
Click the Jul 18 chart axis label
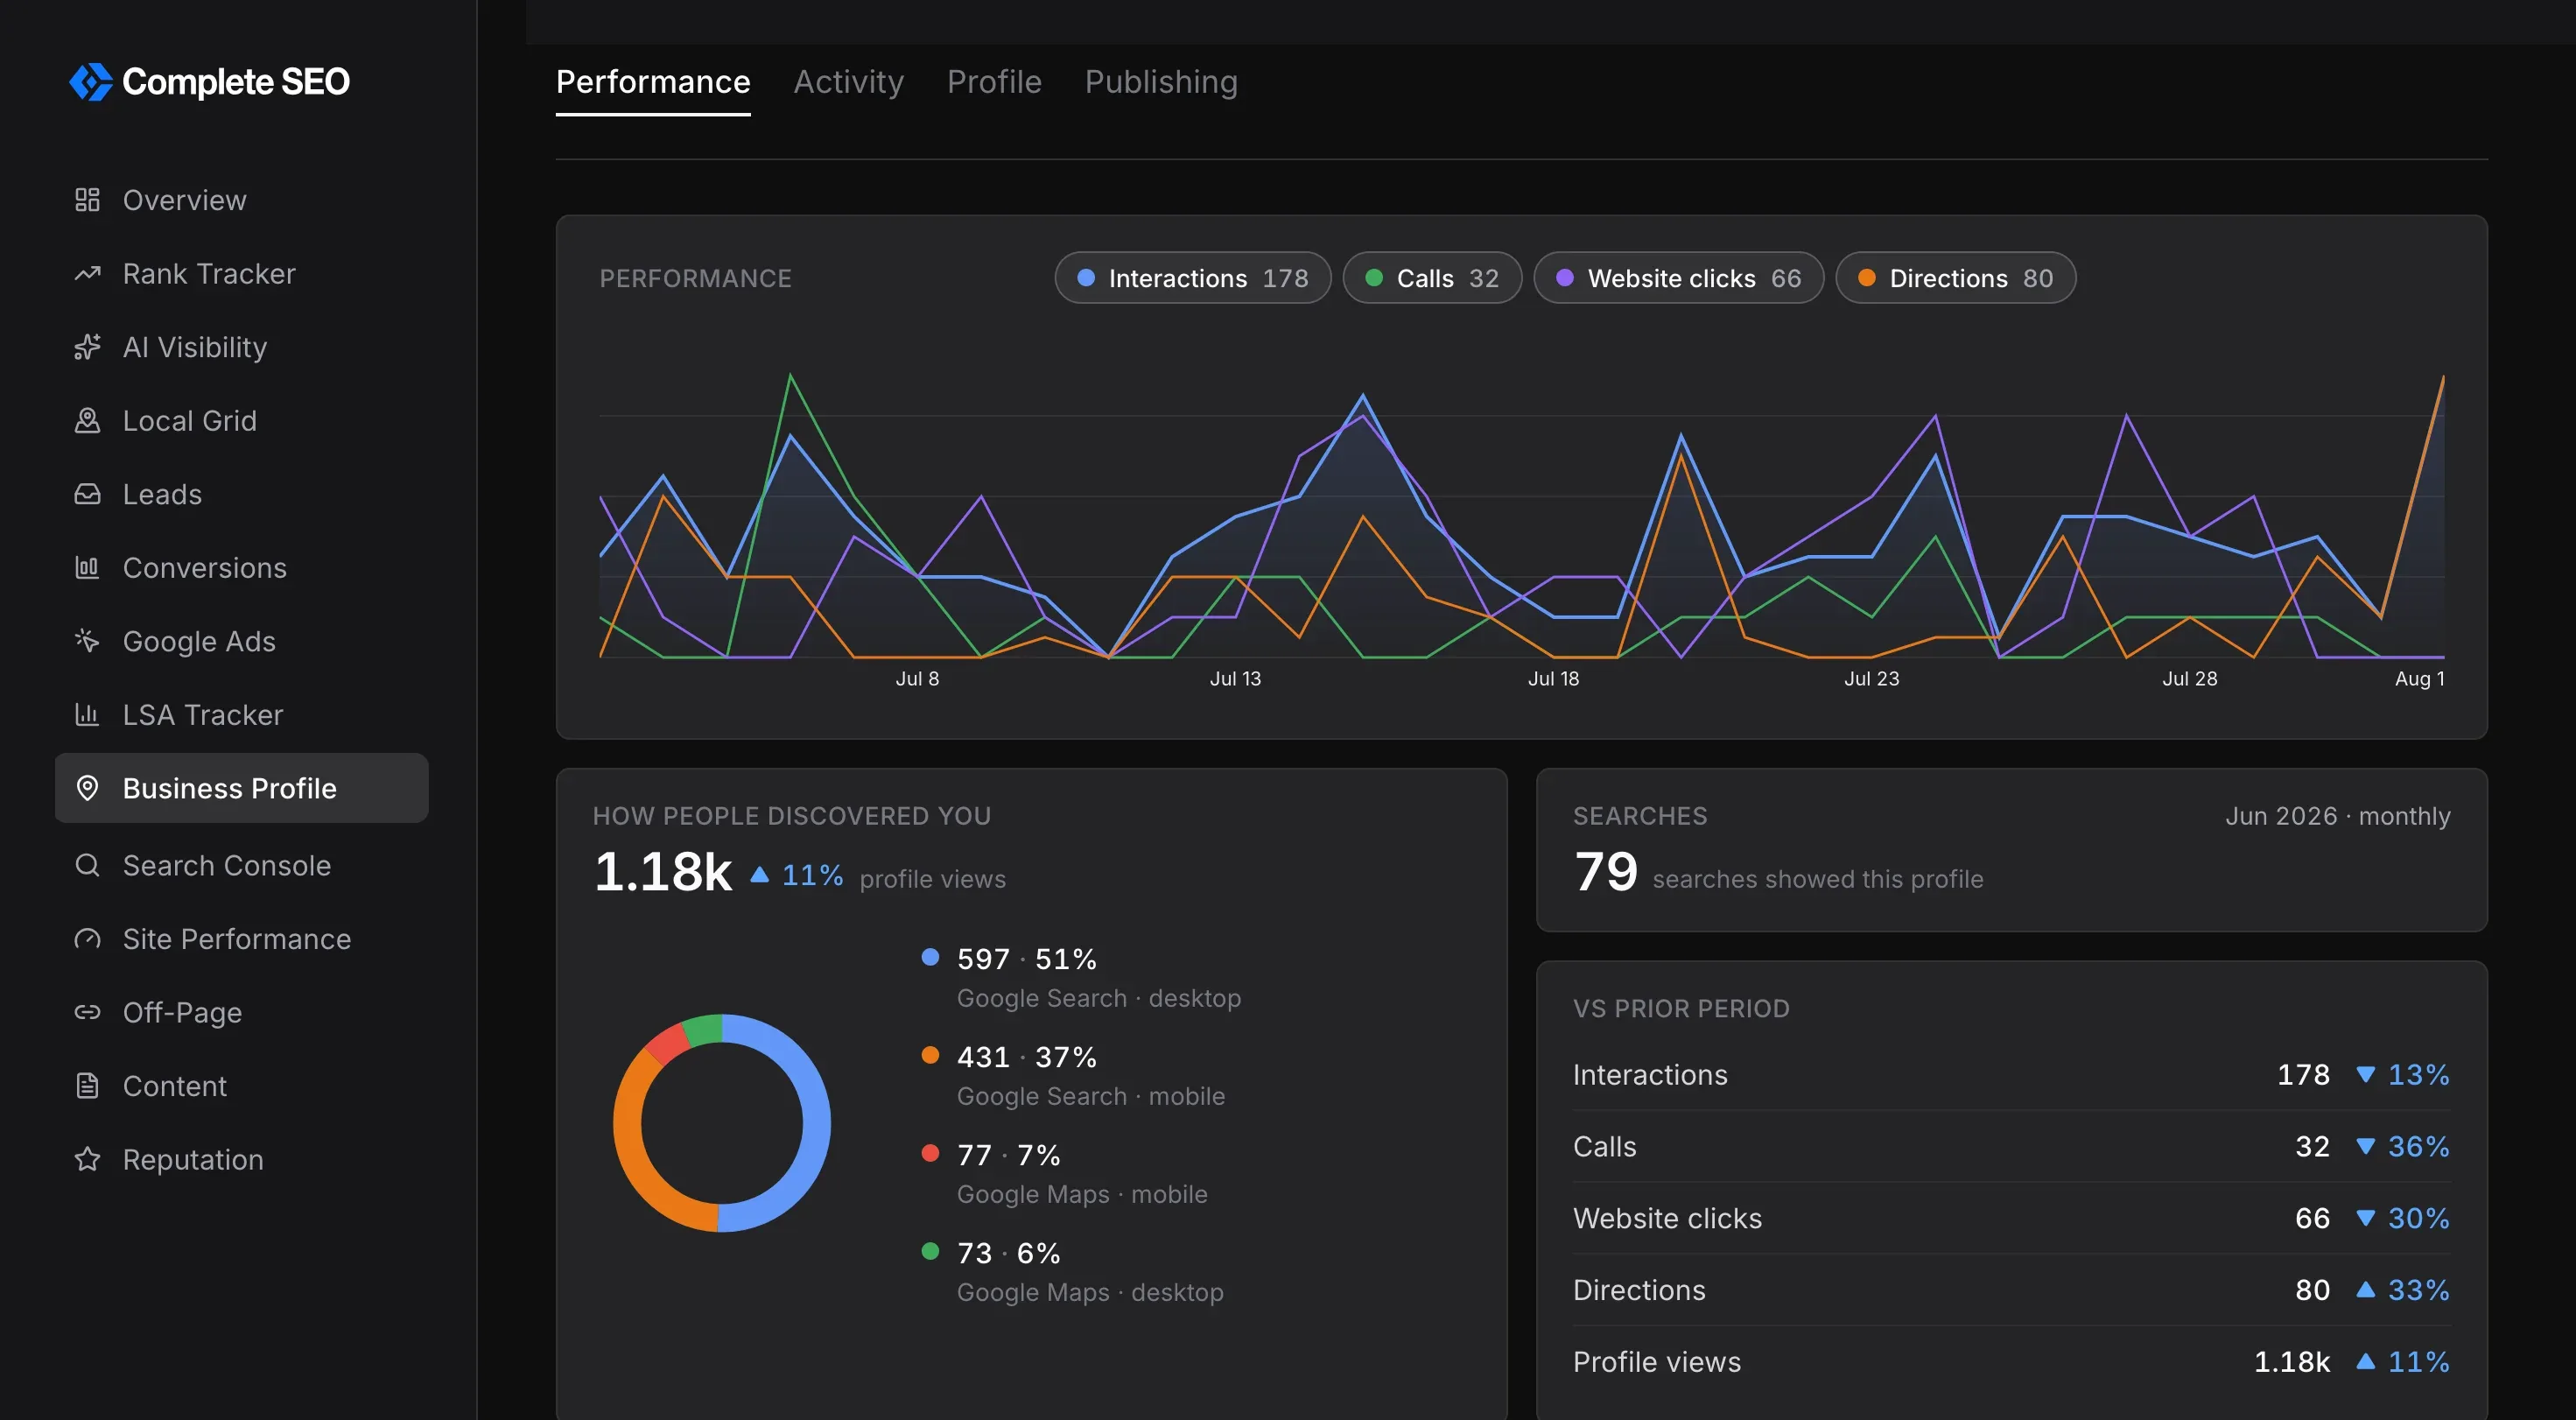(x=1553, y=679)
